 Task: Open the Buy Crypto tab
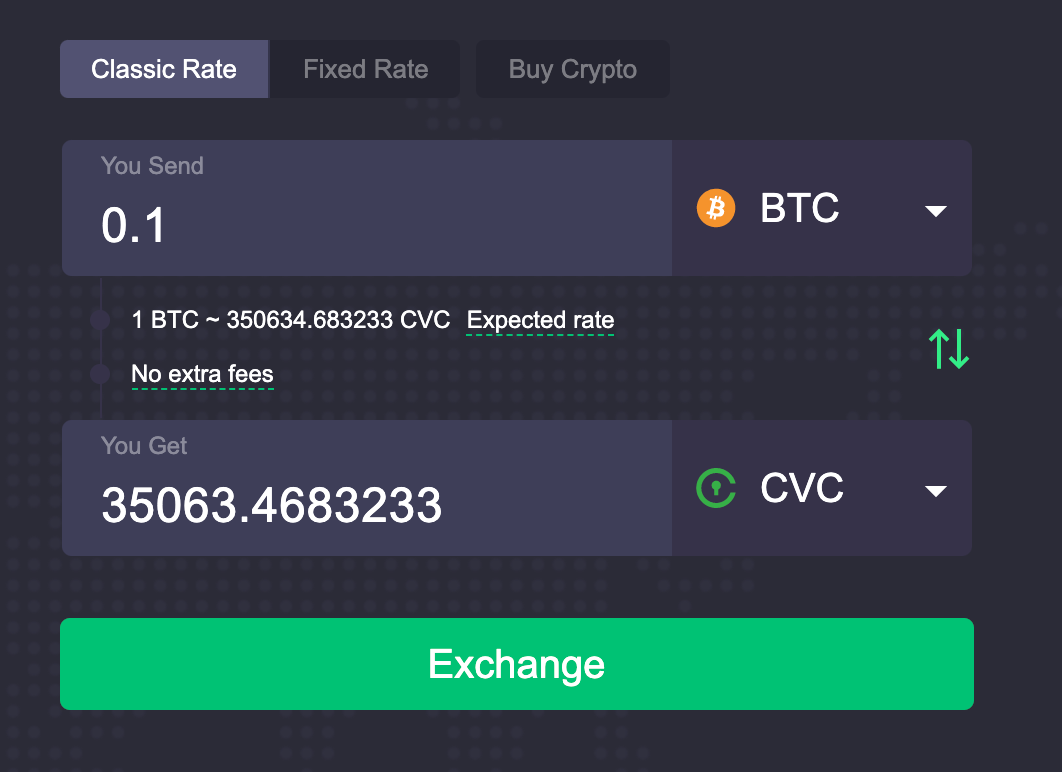(x=572, y=69)
